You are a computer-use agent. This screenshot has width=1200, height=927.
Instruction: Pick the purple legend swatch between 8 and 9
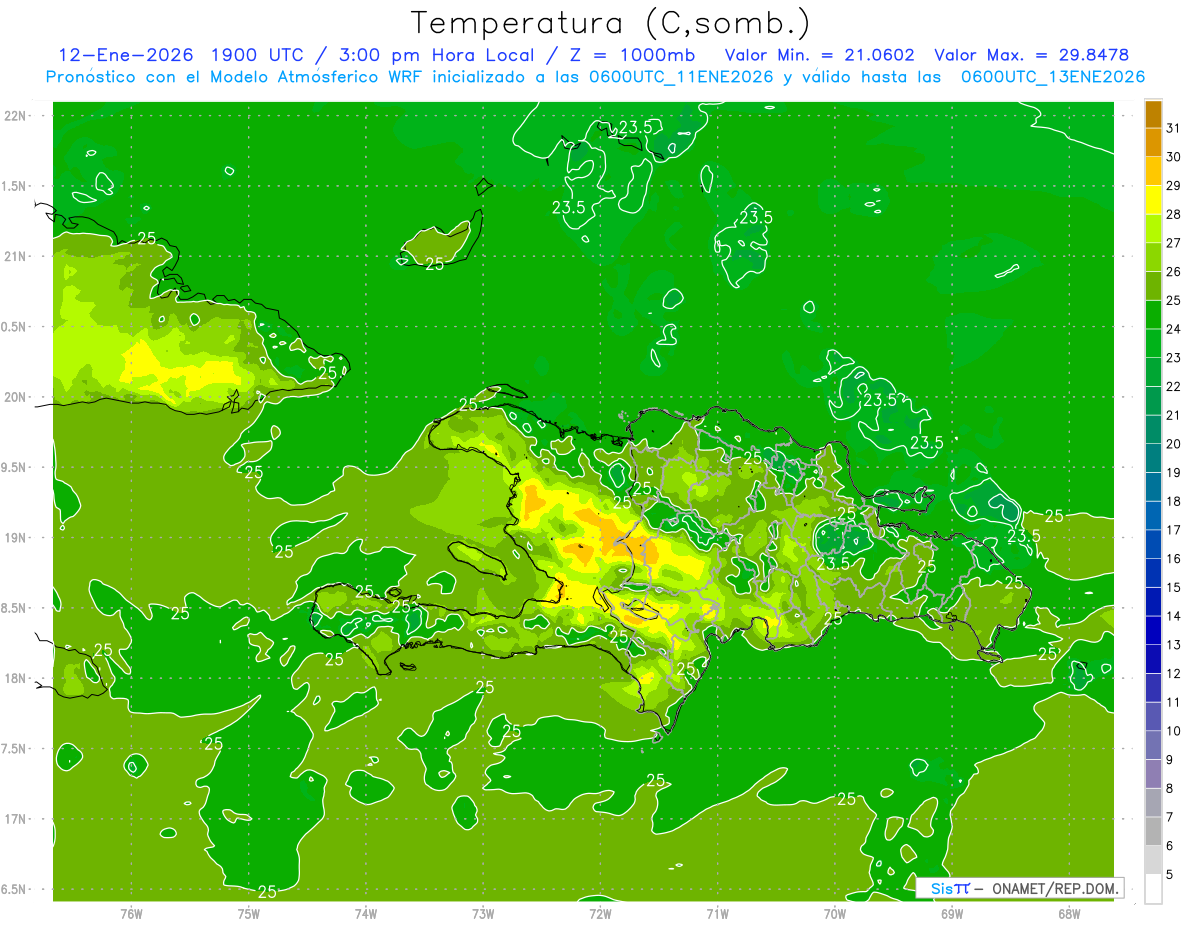pyautogui.click(x=1153, y=774)
